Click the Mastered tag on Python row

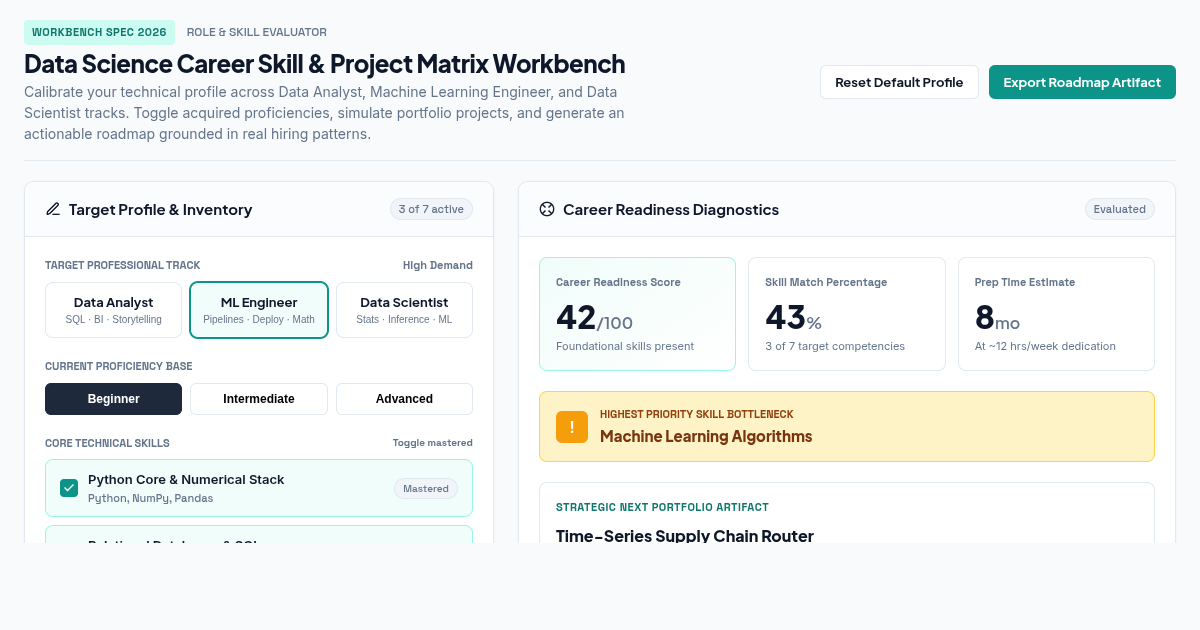coord(426,488)
